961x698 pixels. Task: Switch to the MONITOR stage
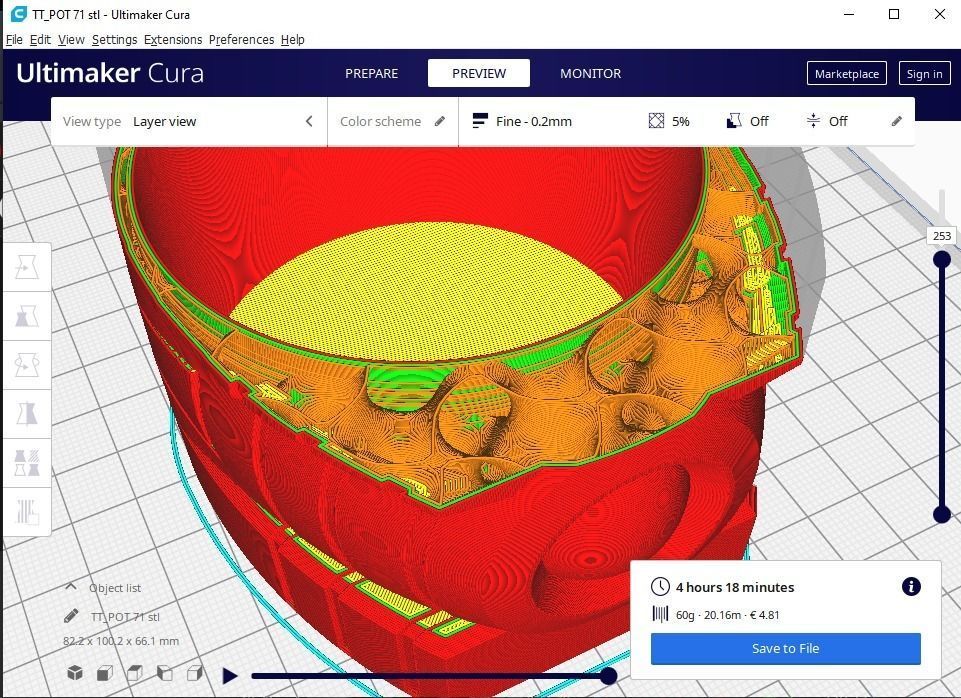[590, 73]
